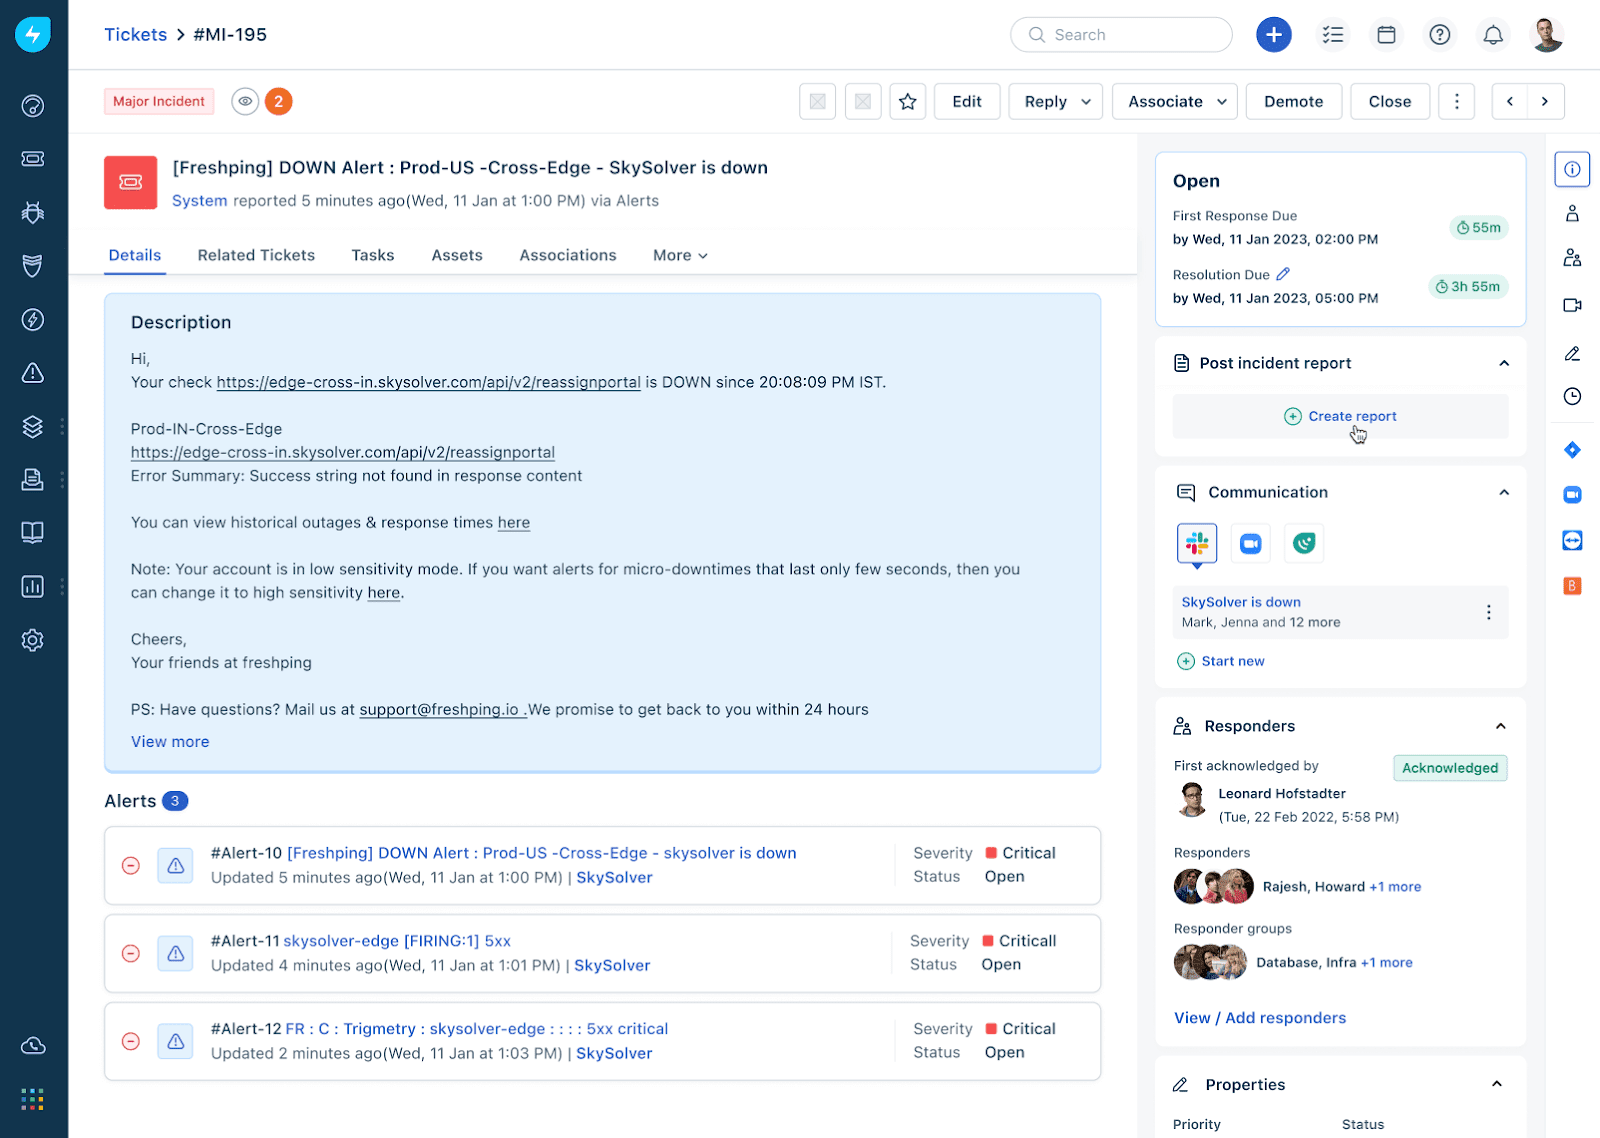Go to the next ticket arrow
Image resolution: width=1600 pixels, height=1138 pixels.
pyautogui.click(x=1545, y=102)
